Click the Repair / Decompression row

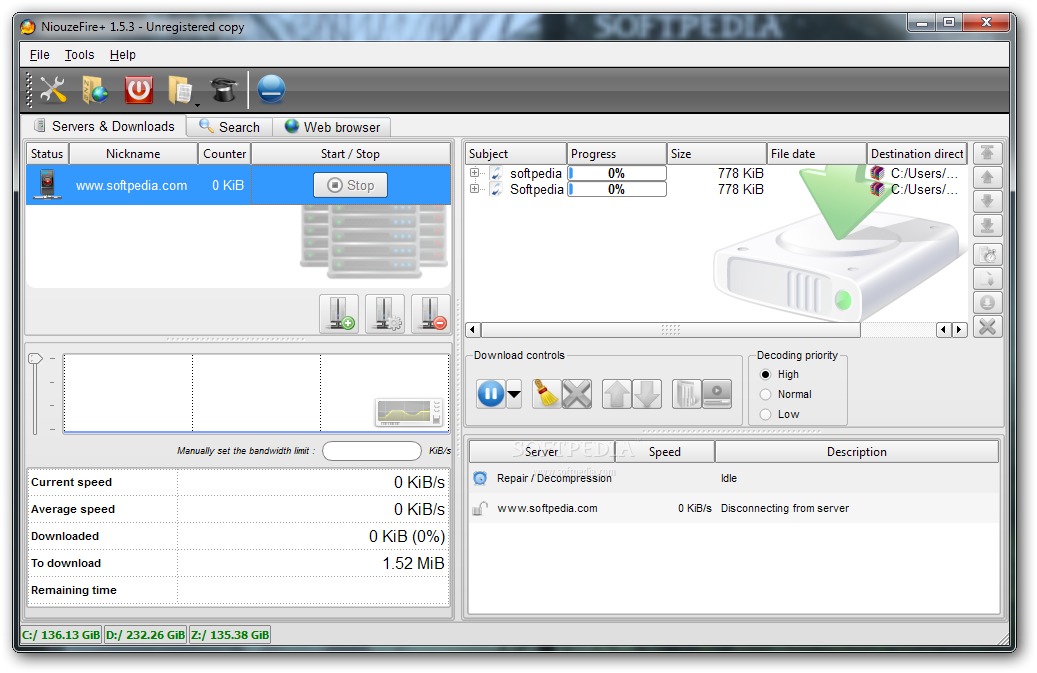click(x=734, y=478)
